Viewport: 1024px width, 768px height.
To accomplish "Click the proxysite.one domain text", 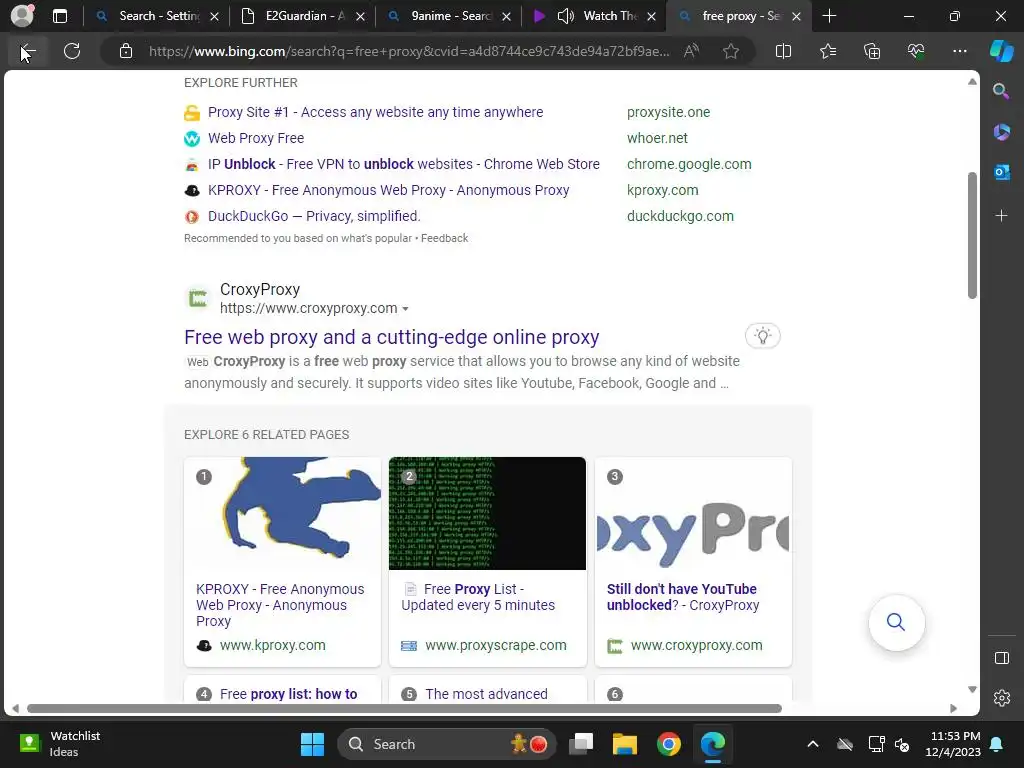I will tap(668, 112).
